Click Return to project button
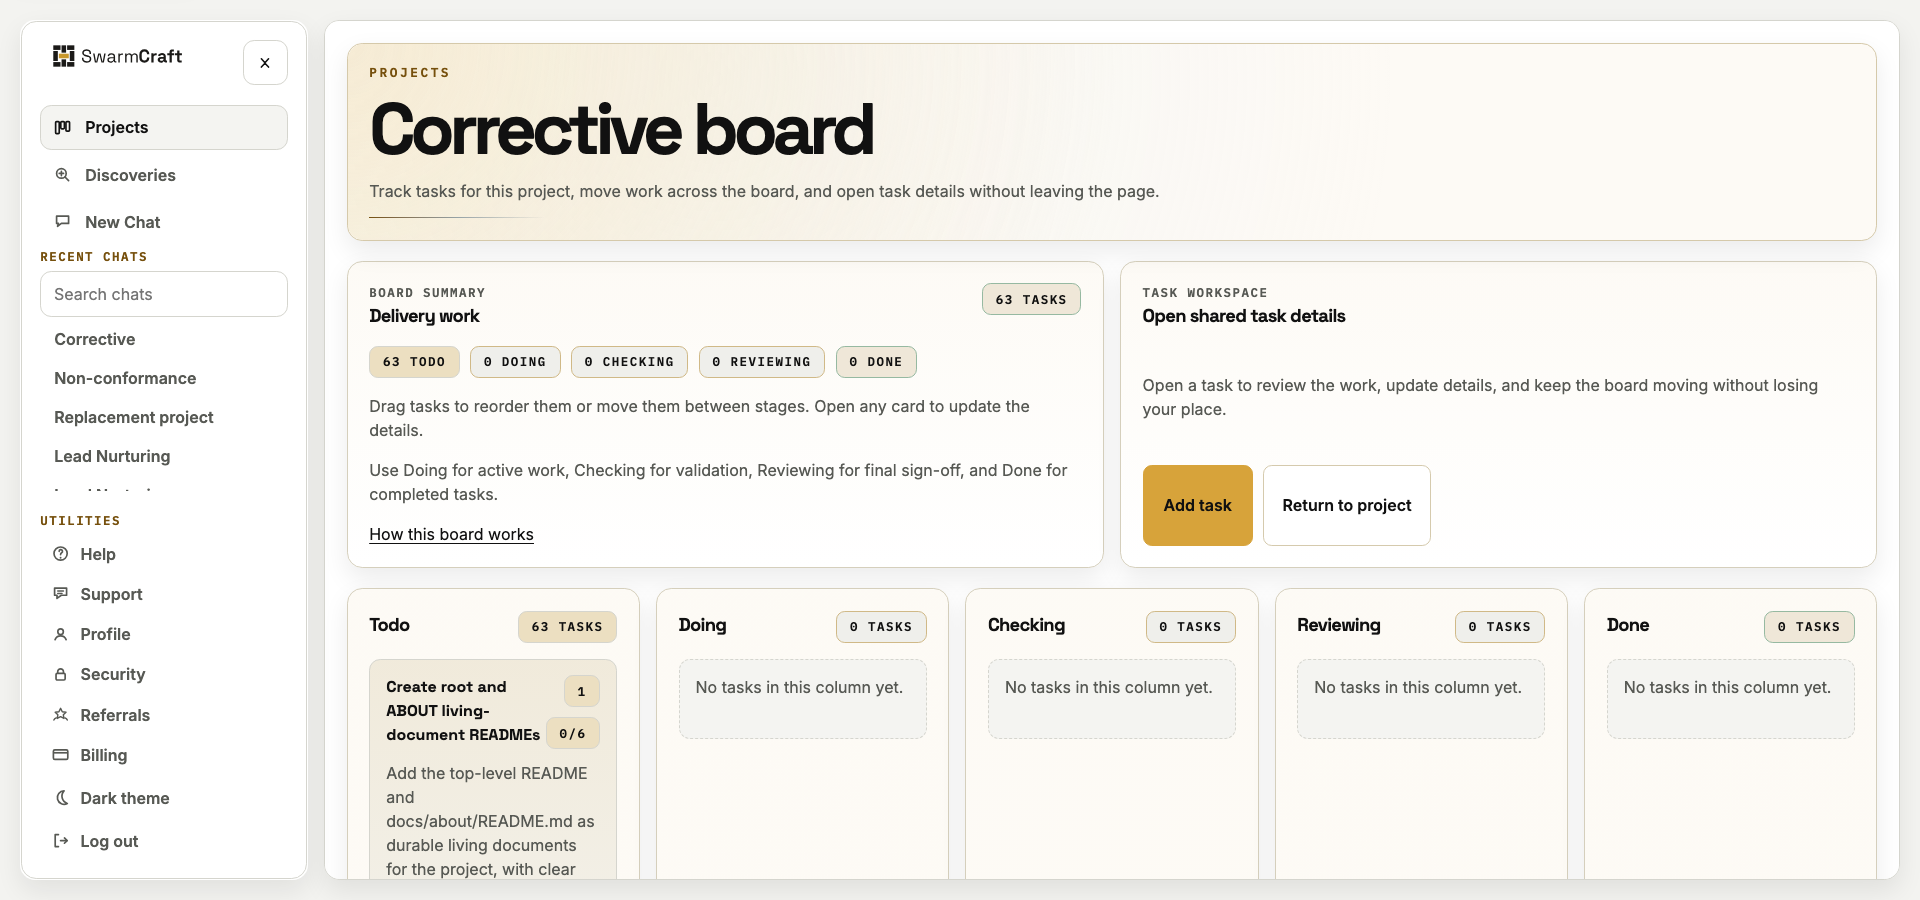 pos(1347,505)
